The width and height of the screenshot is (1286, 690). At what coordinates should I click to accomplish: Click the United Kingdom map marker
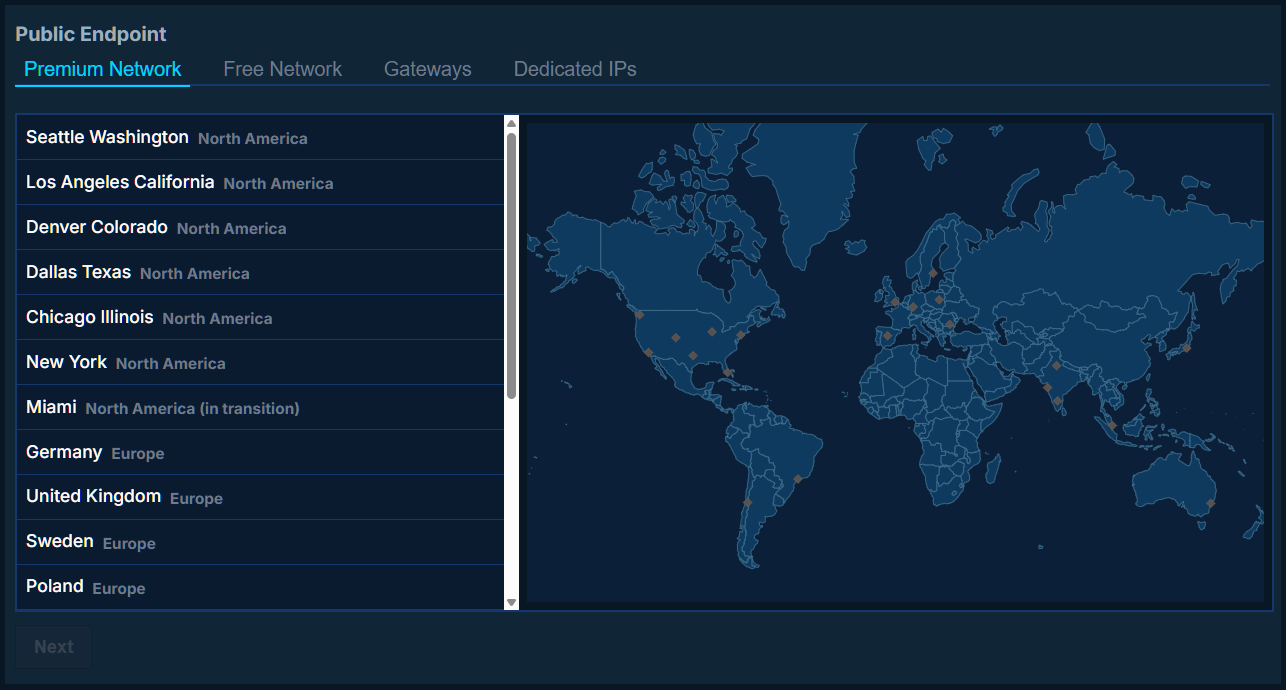click(895, 302)
